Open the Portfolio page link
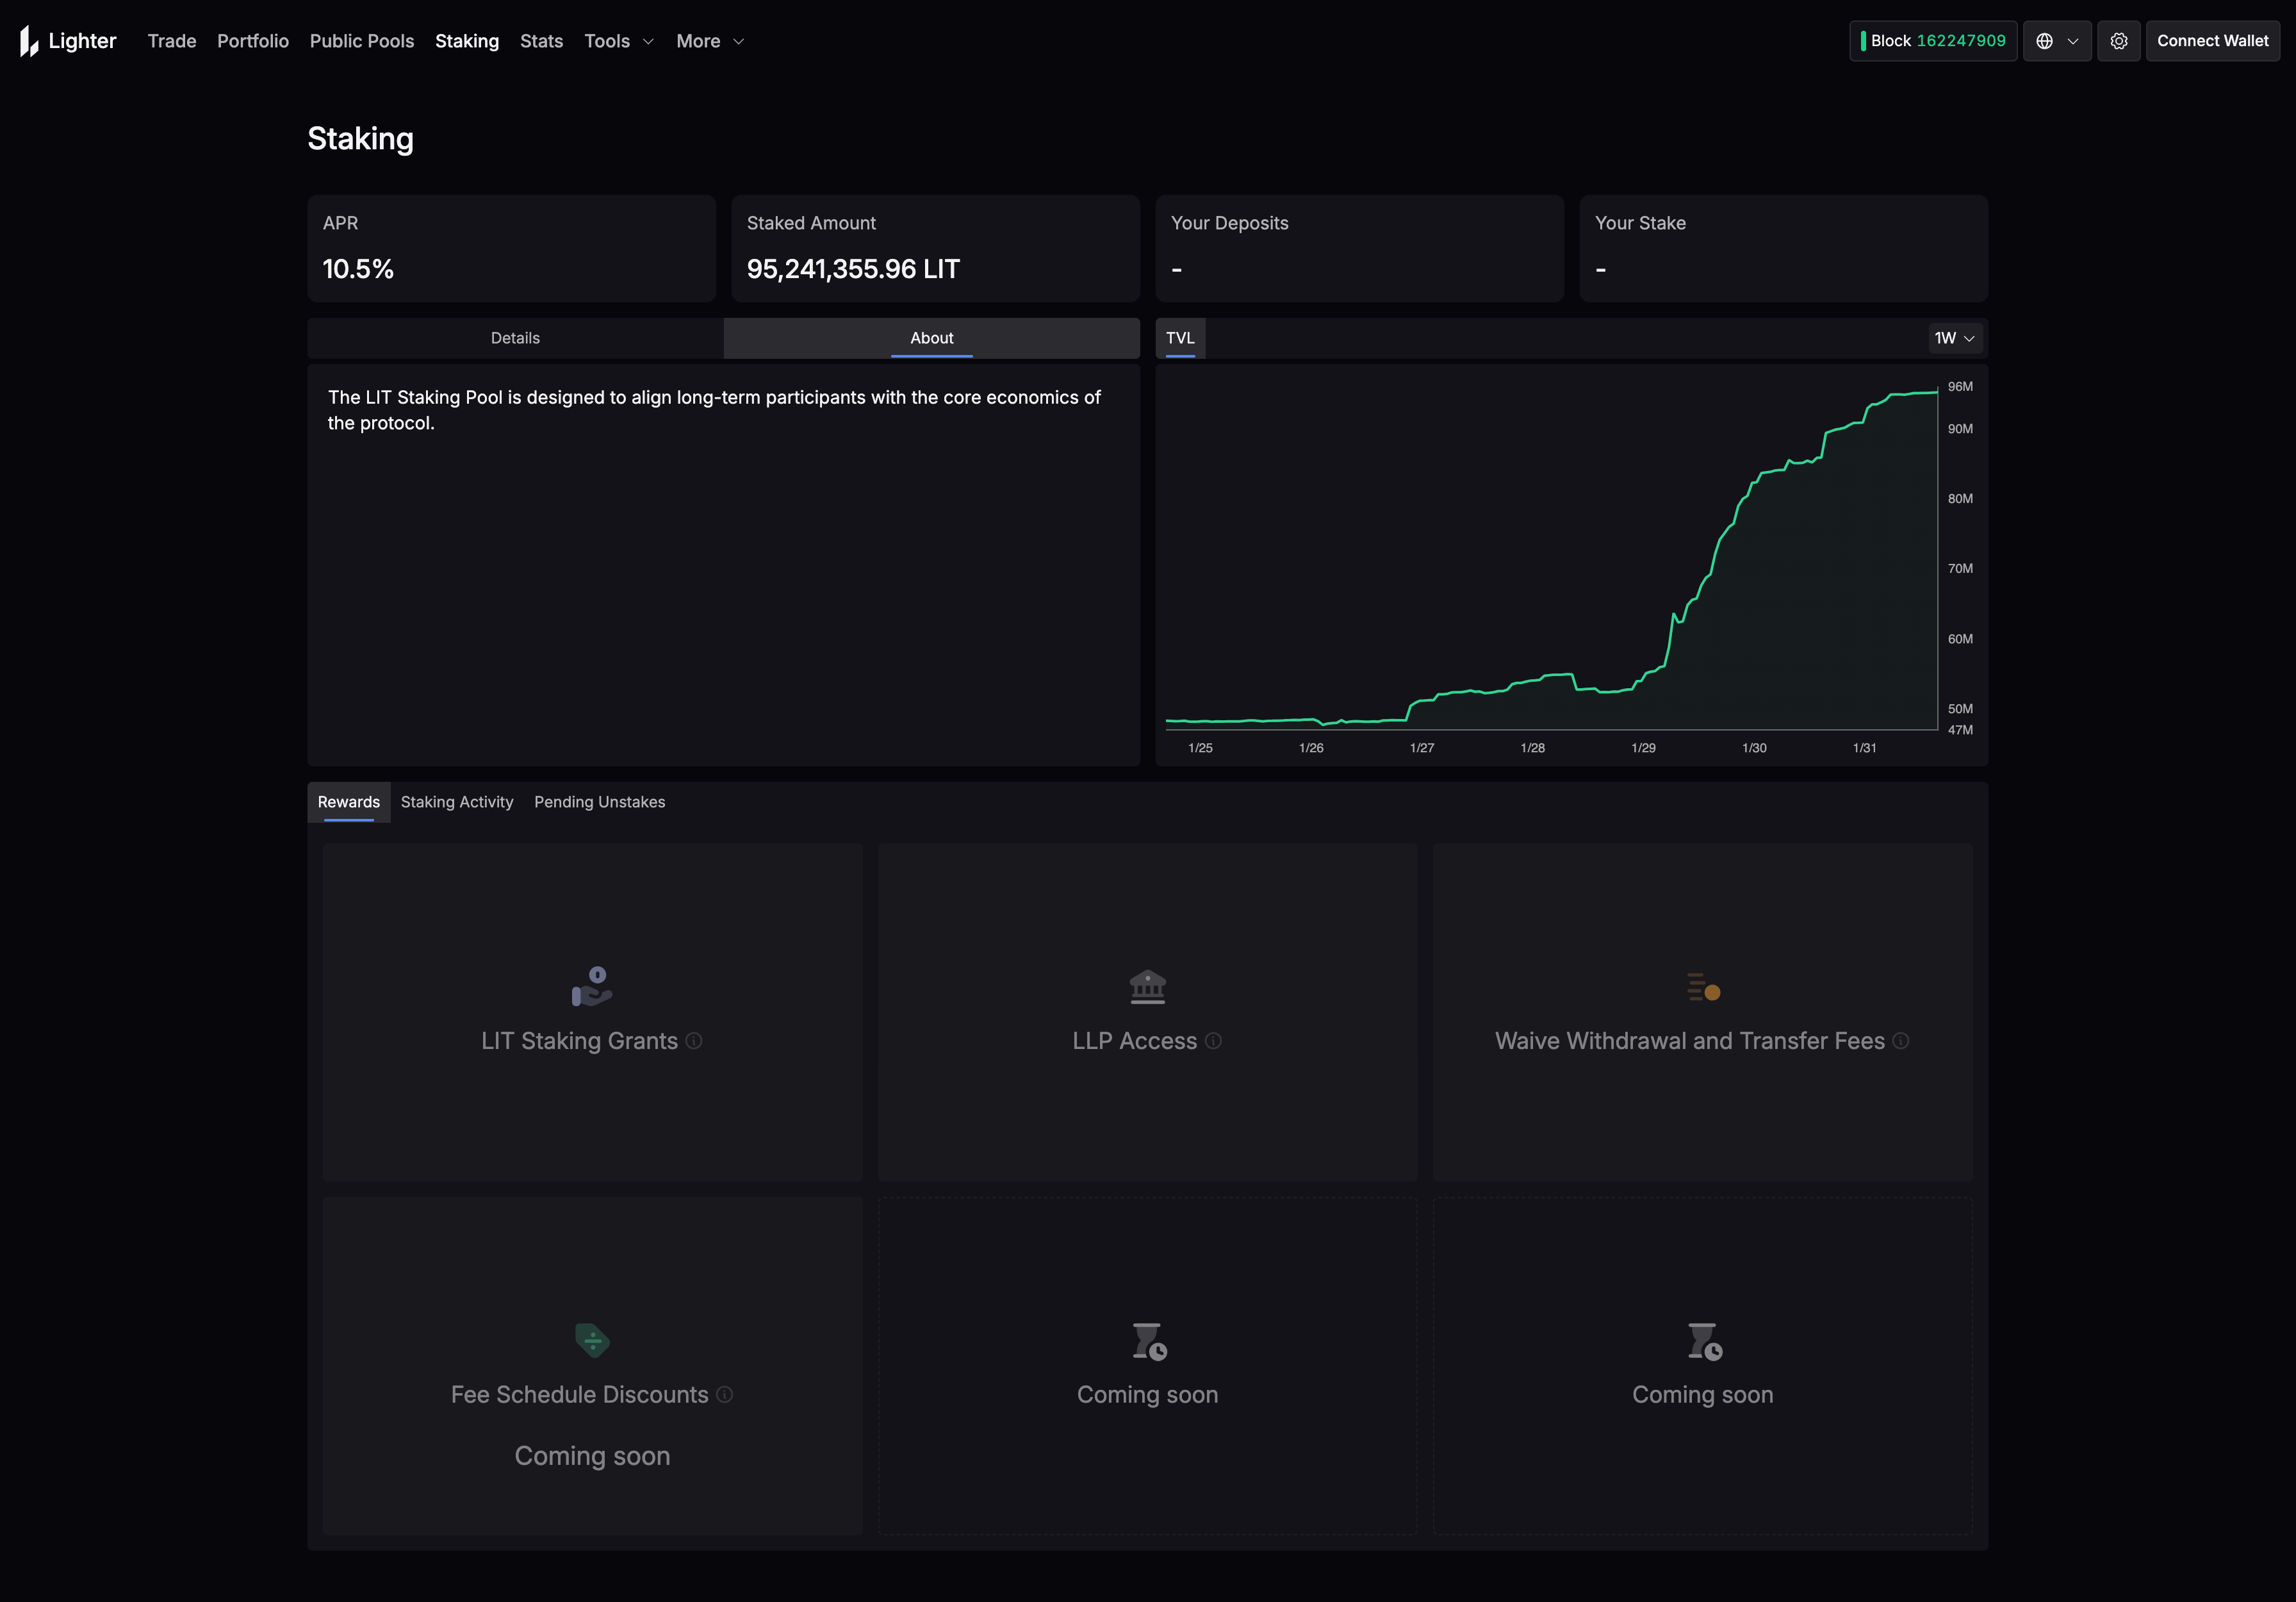 coord(253,41)
